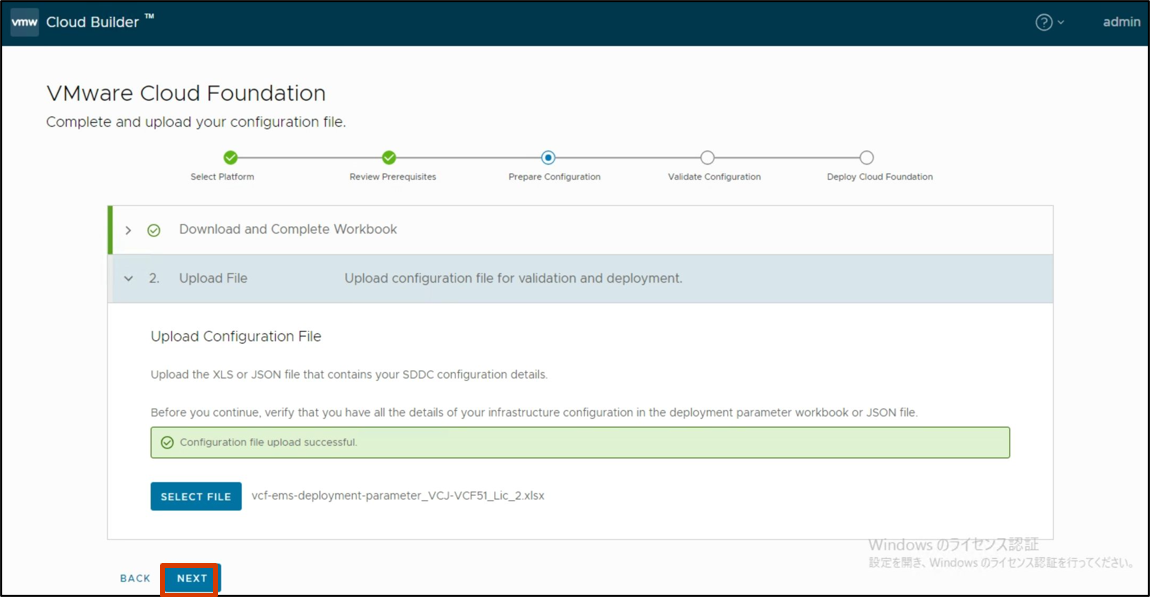This screenshot has height=597, width=1150.
Task: Click the Deploy Cloud Foundation step label
Action: 880,177
